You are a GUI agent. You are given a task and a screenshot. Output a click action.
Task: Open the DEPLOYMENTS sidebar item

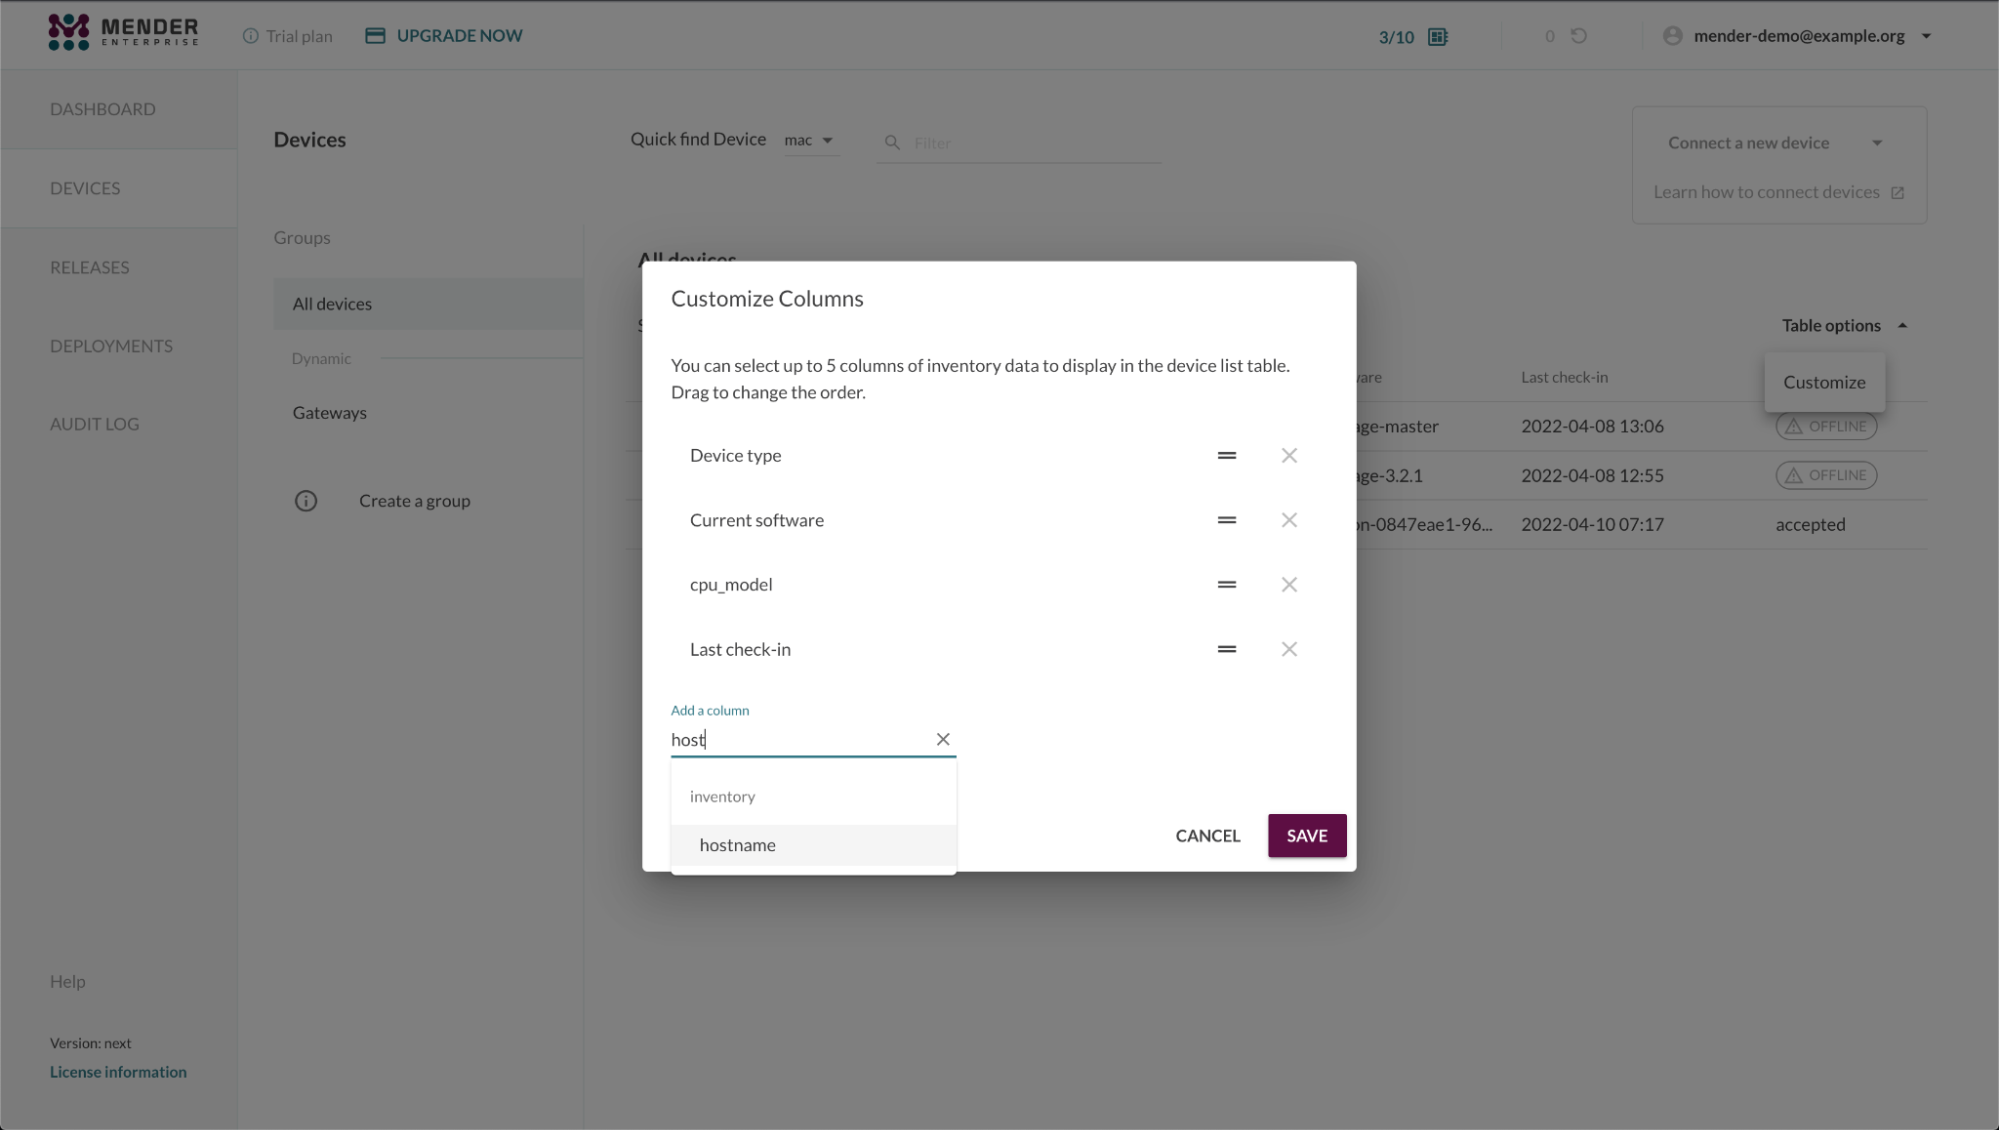111,345
